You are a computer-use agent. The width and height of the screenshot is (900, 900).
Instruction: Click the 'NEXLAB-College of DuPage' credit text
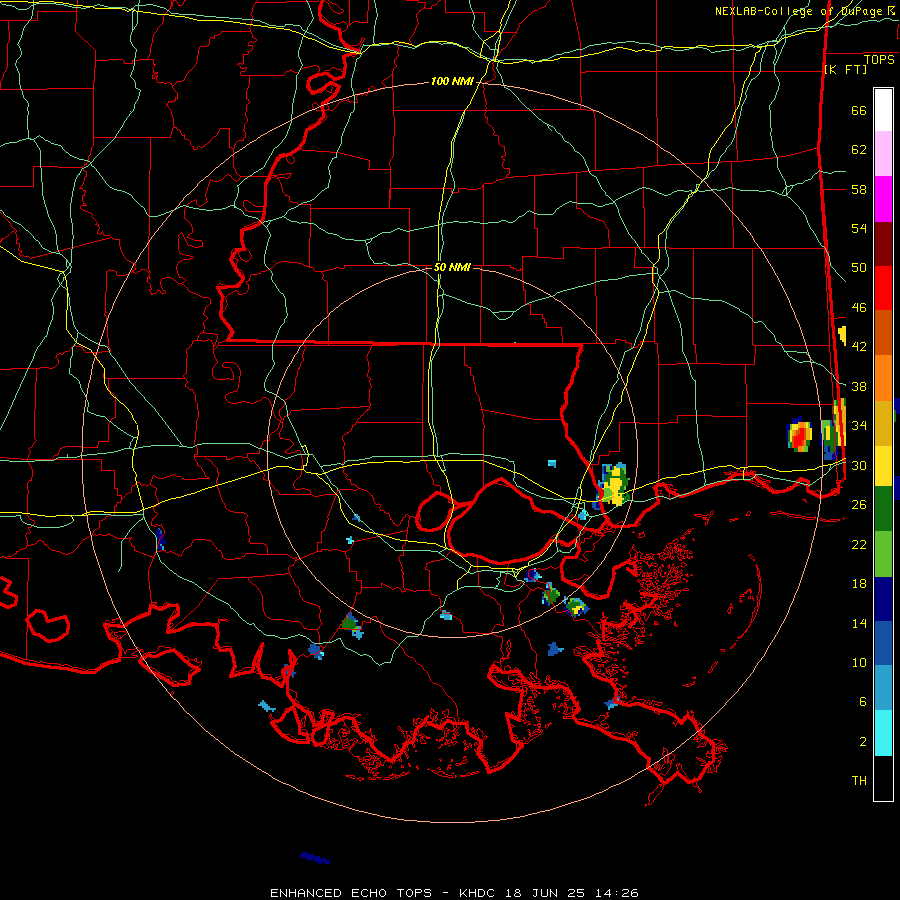pyautogui.click(x=798, y=11)
